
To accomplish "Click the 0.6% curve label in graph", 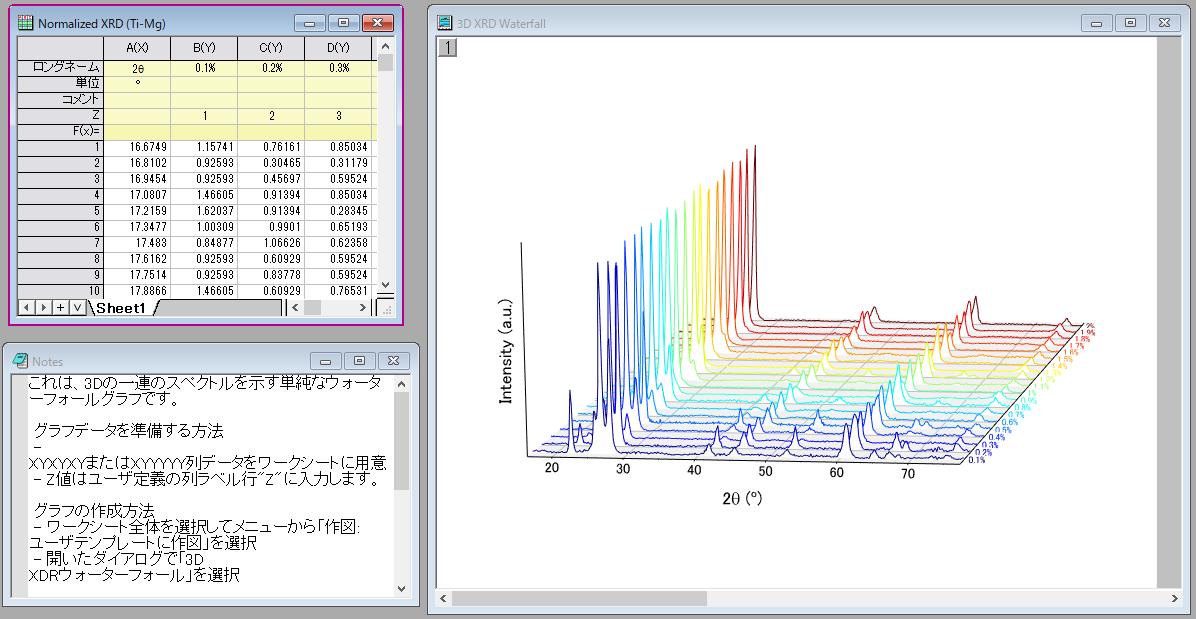I will 1010,422.
